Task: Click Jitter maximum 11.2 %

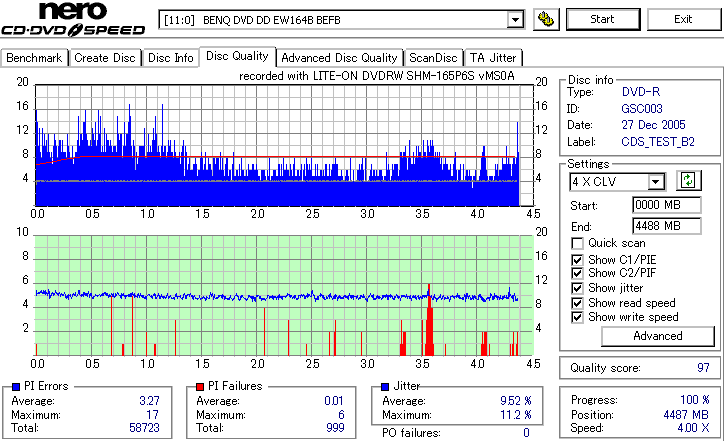Action: click(x=516, y=415)
